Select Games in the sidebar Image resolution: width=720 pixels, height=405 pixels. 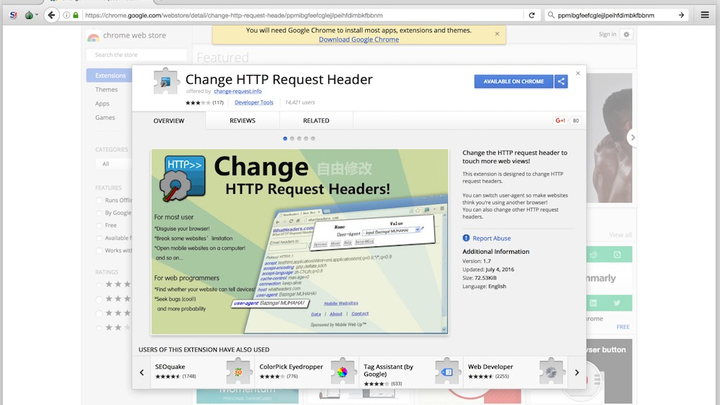click(105, 118)
